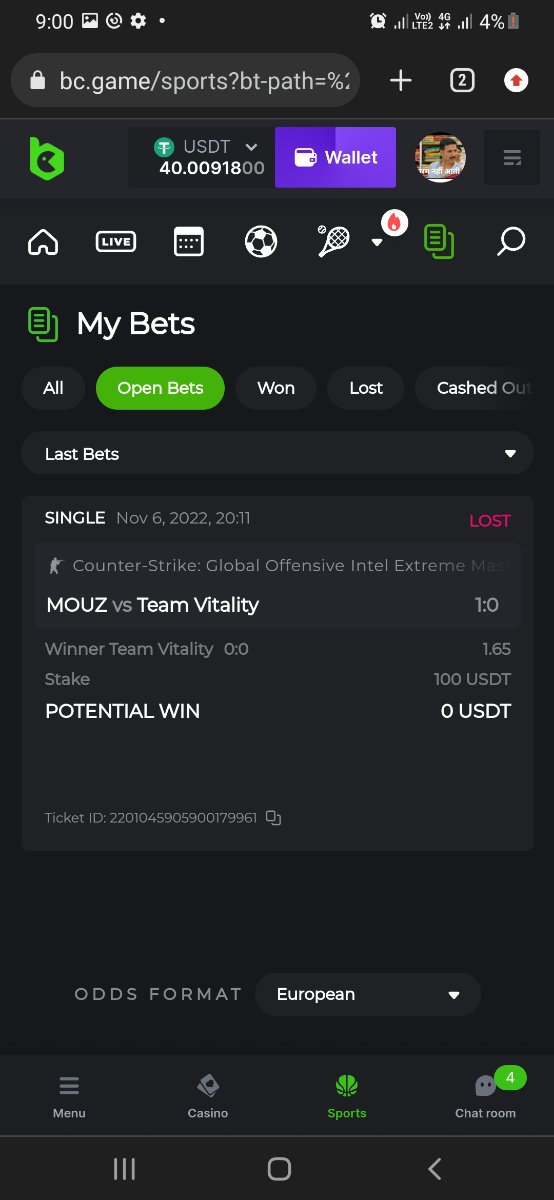This screenshot has height=1200, width=554.
Task: Click the BC.Game green logo
Action: [x=46, y=158]
